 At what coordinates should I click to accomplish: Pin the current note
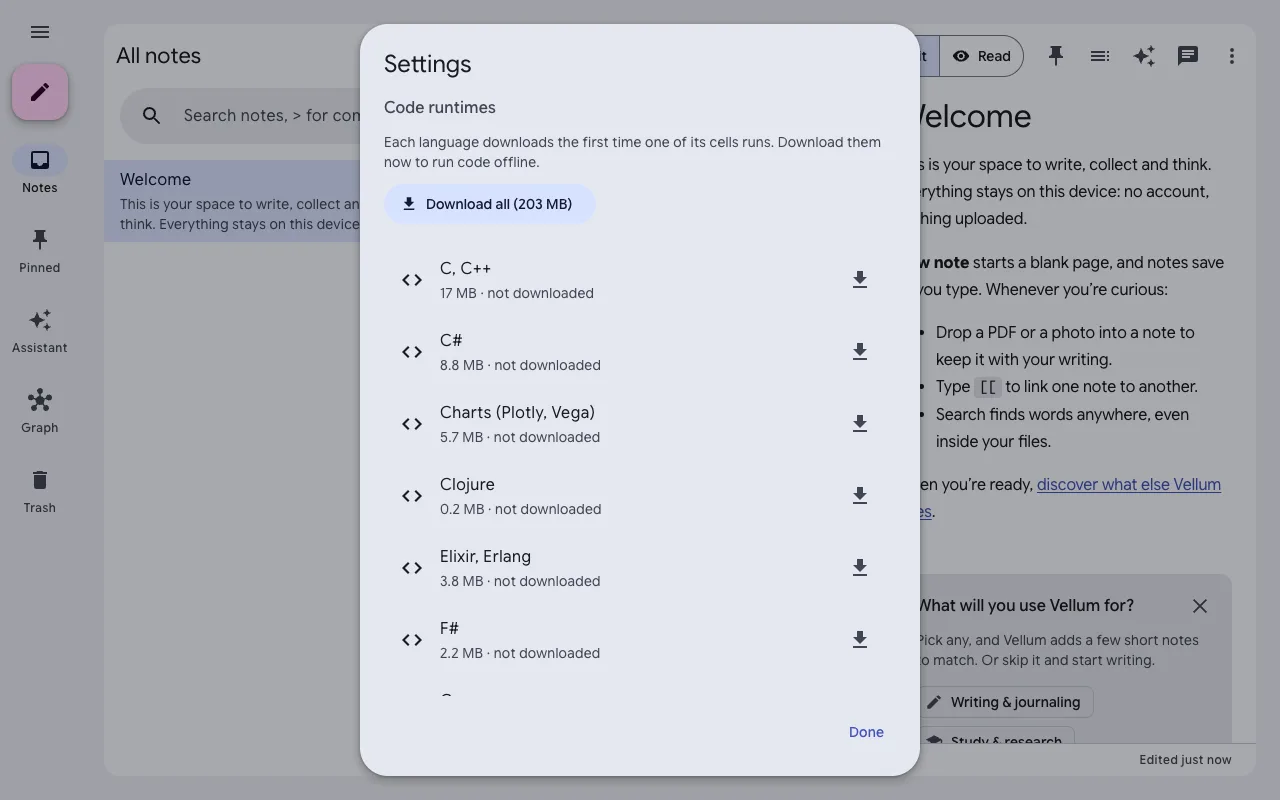pos(1056,56)
